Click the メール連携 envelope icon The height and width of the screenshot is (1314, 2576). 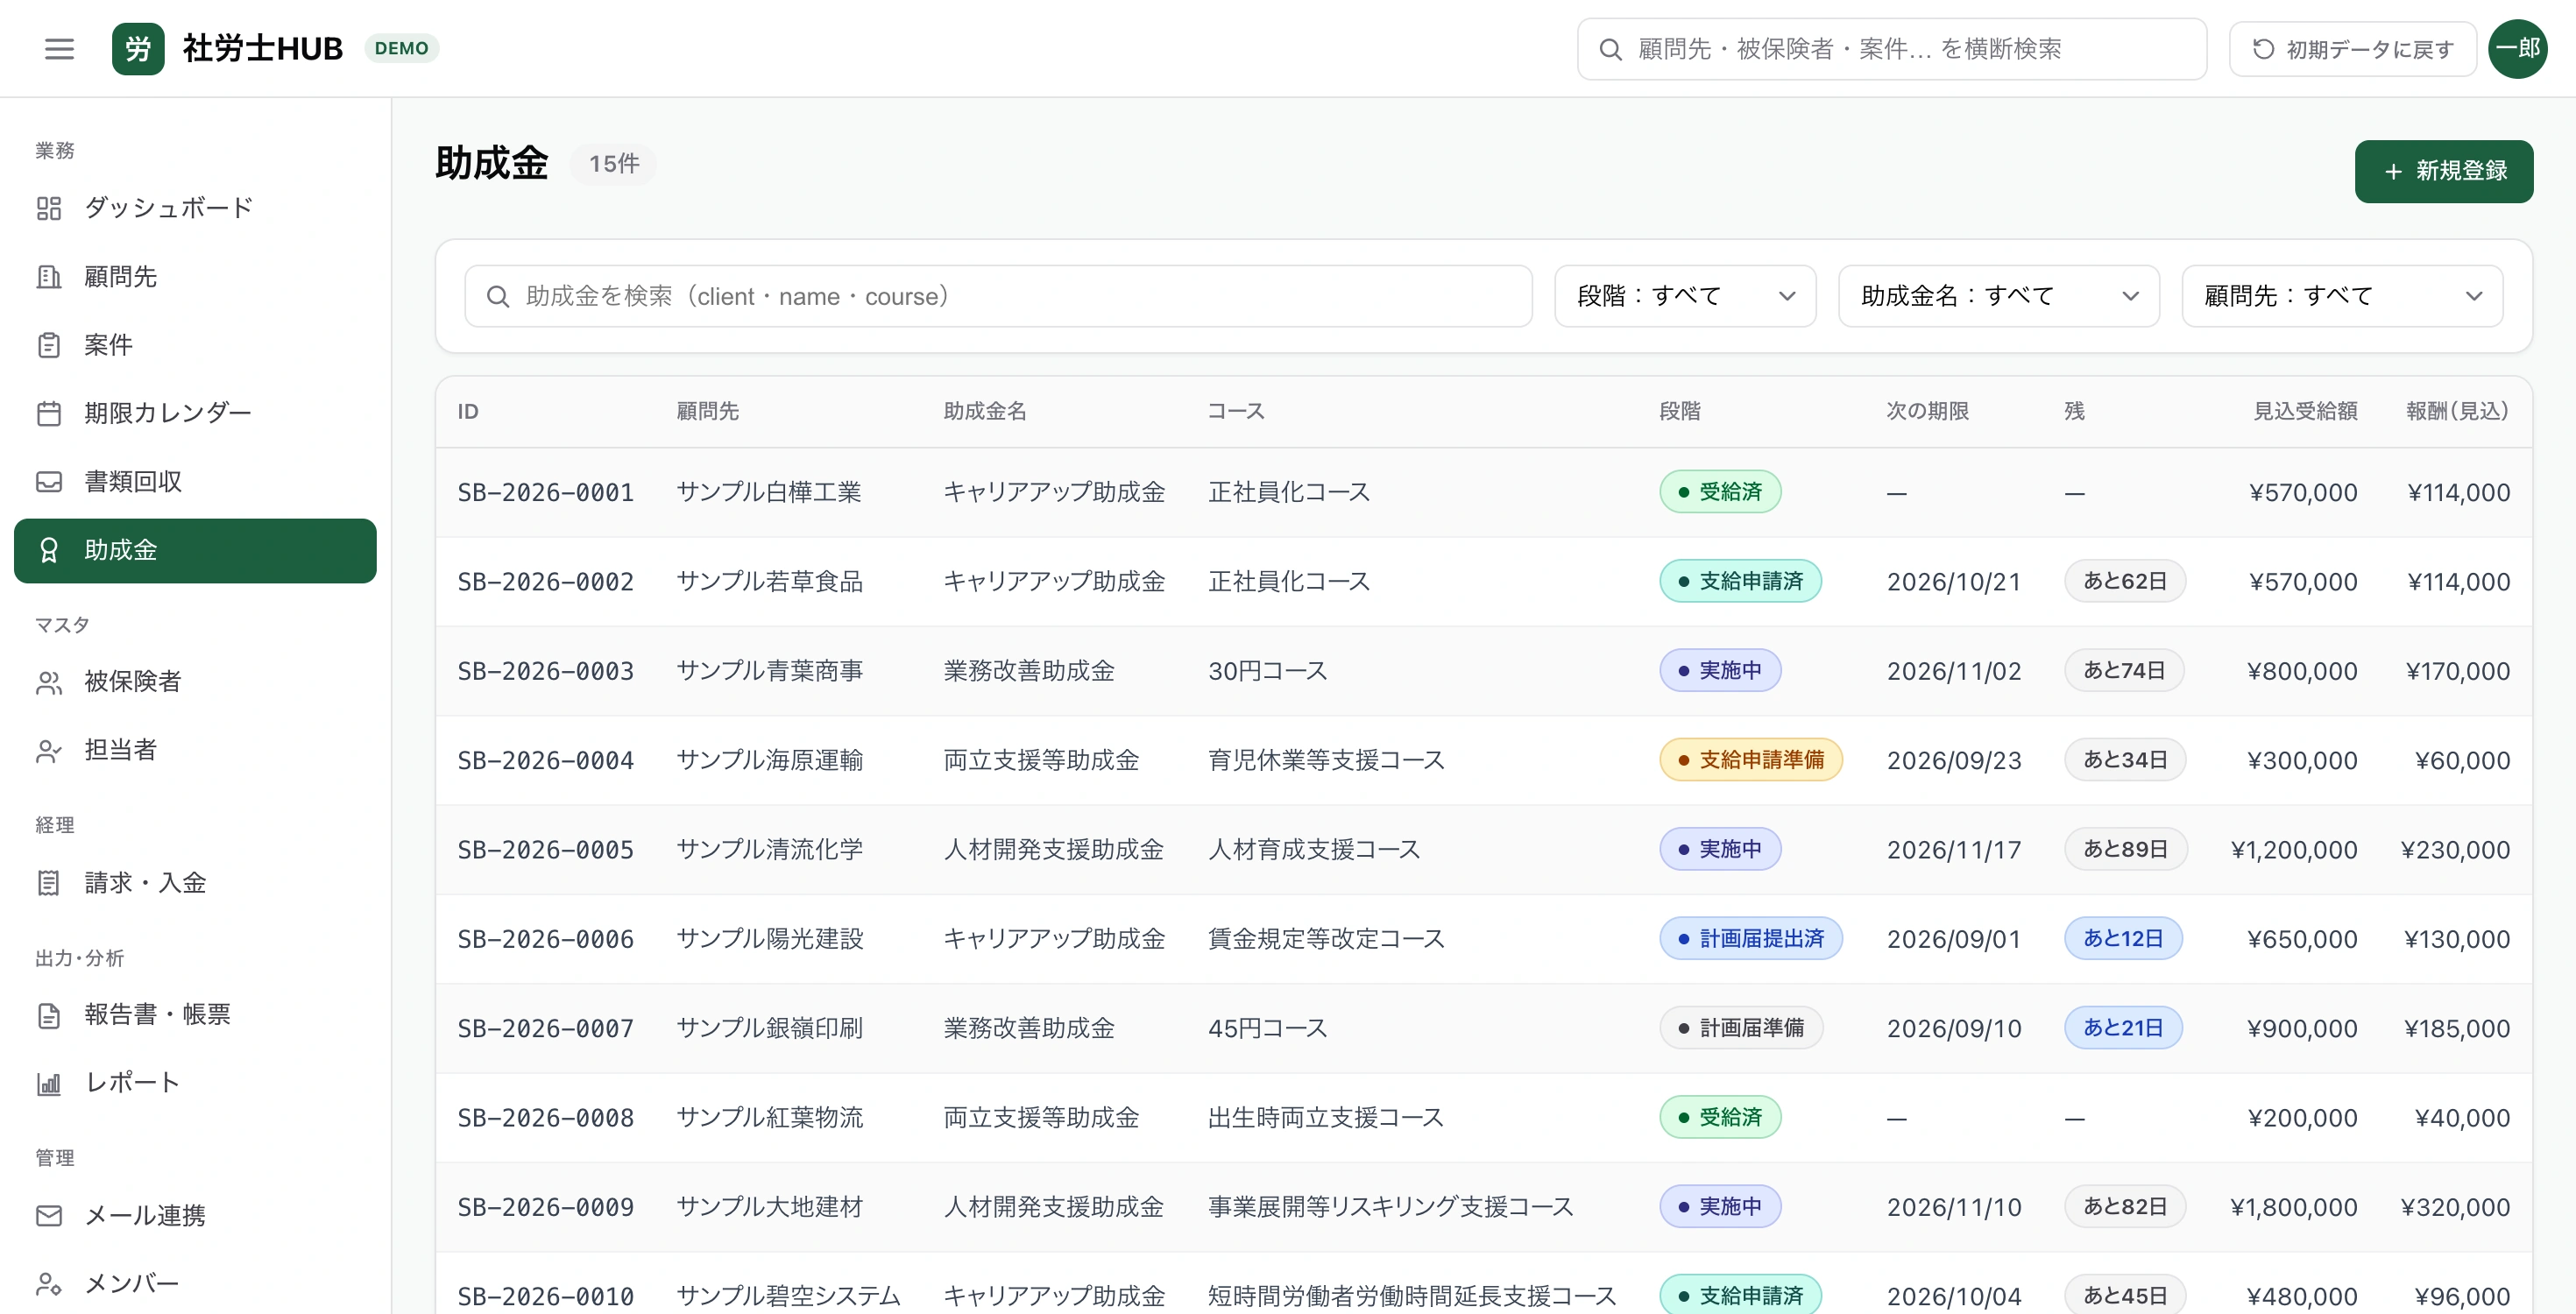(x=49, y=1216)
